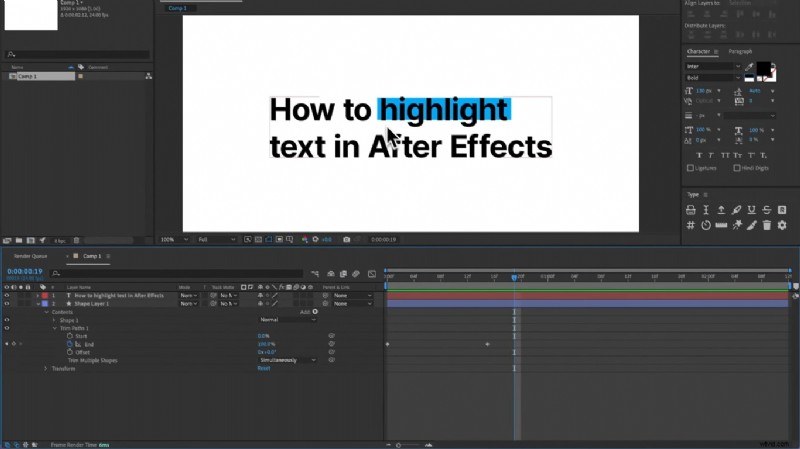Screen dimensions: 800x449
Task: Click the hash icon in Type panel
Action: pos(690,225)
